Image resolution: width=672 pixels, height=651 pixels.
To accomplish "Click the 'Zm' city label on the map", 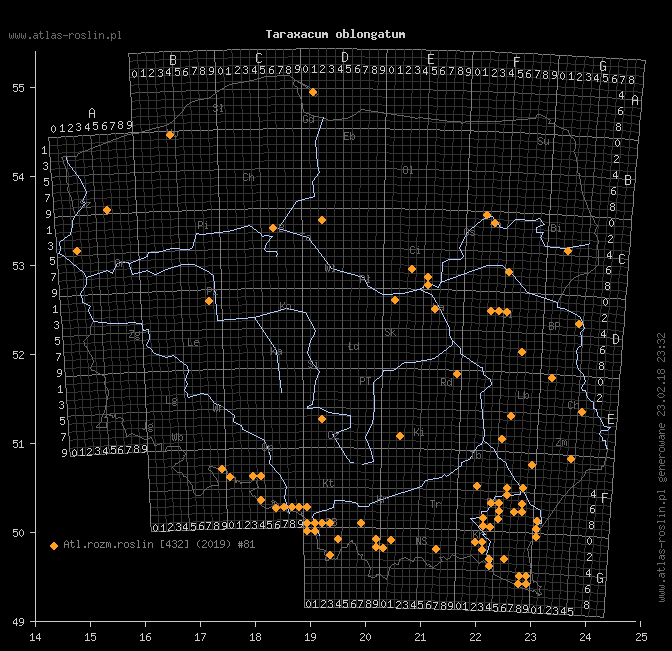I will click(x=562, y=443).
